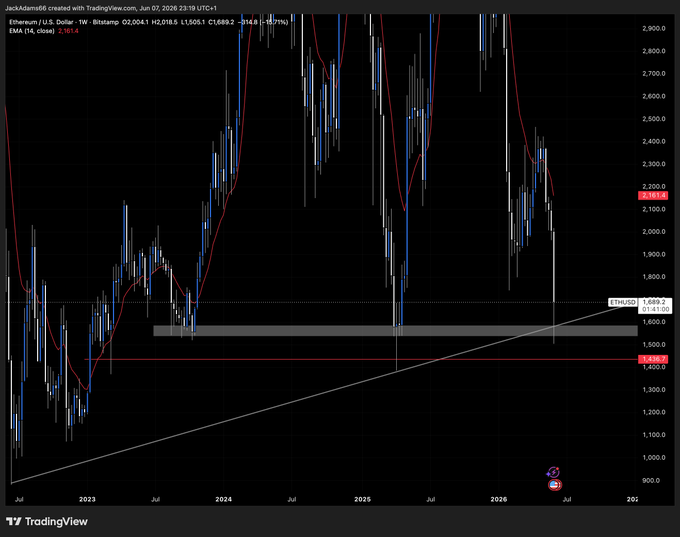Click the 2025 label on time axis
The height and width of the screenshot is (537, 680).
[363, 499]
